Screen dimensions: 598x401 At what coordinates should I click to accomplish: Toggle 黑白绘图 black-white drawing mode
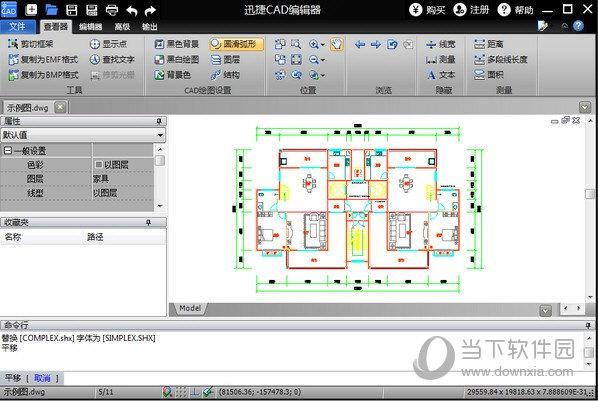pos(177,60)
